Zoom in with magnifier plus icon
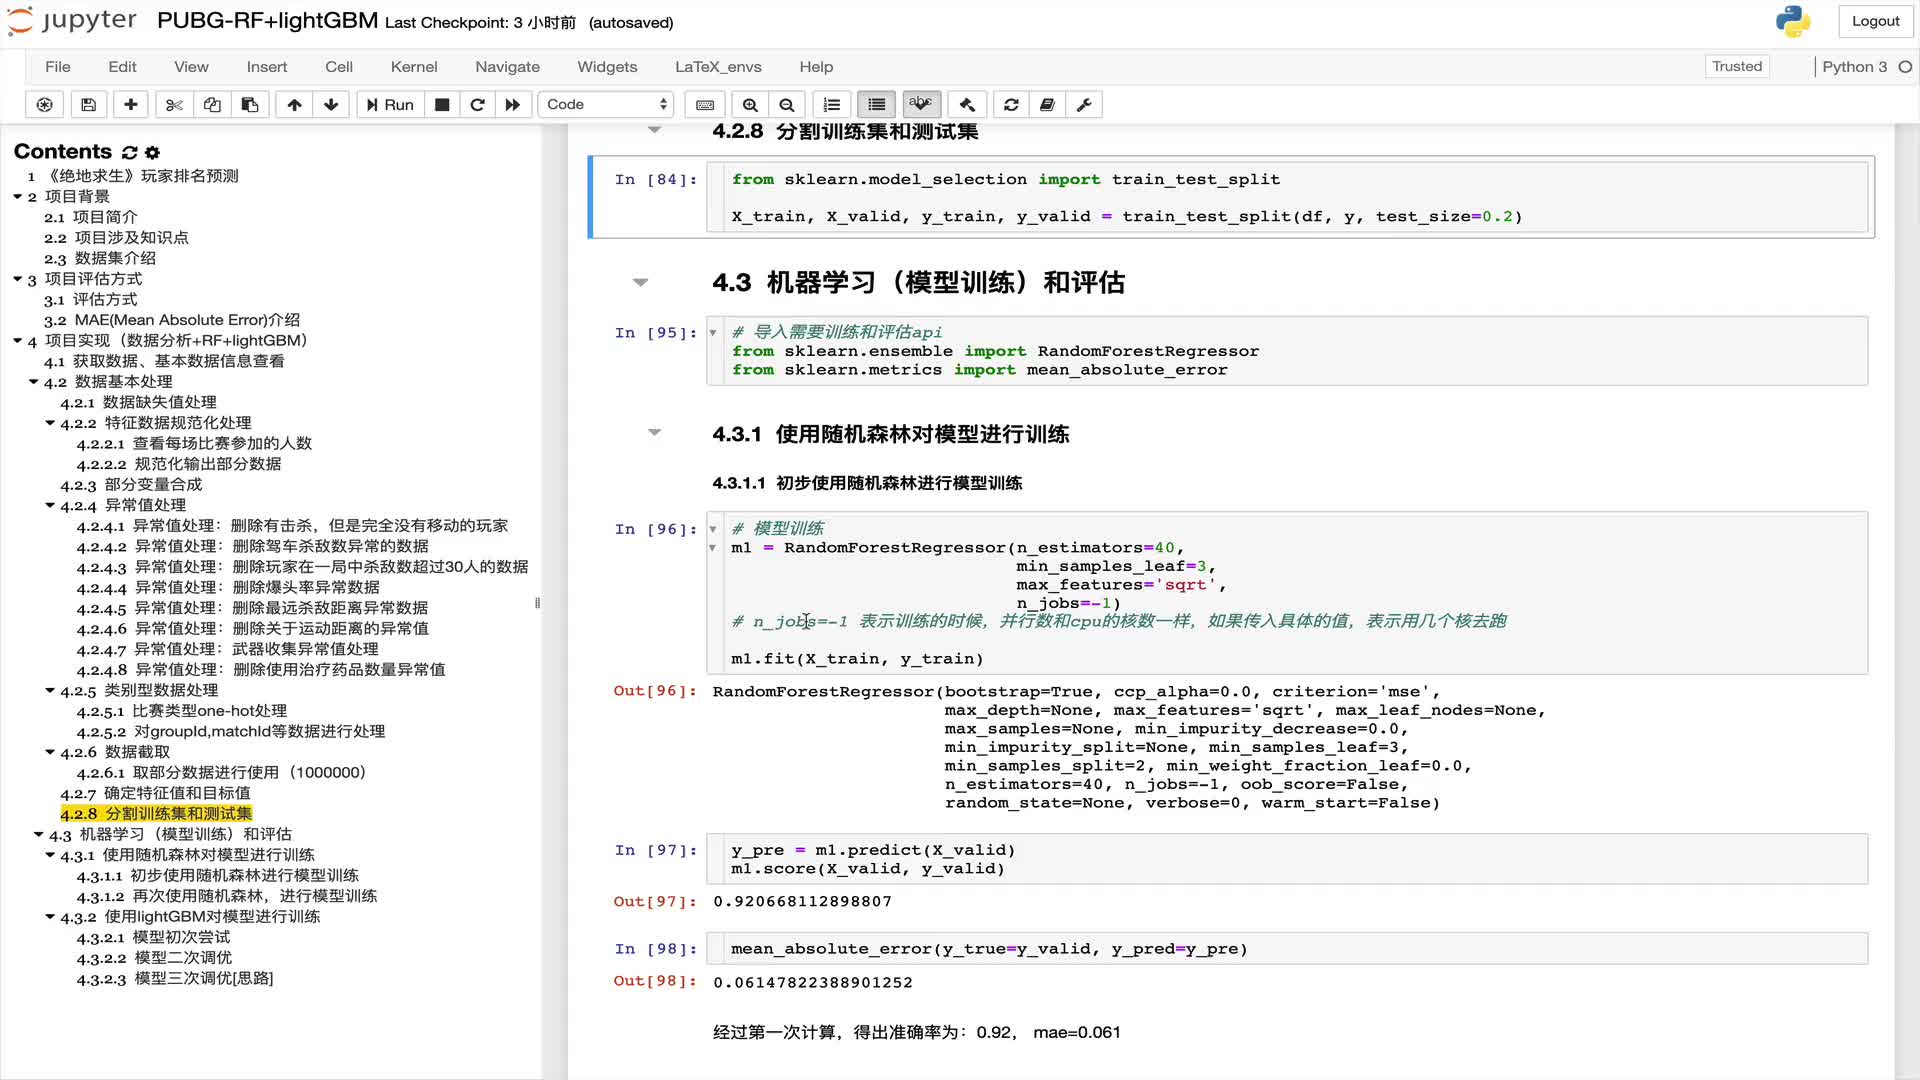Viewport: 1920px width, 1080px height. tap(750, 104)
